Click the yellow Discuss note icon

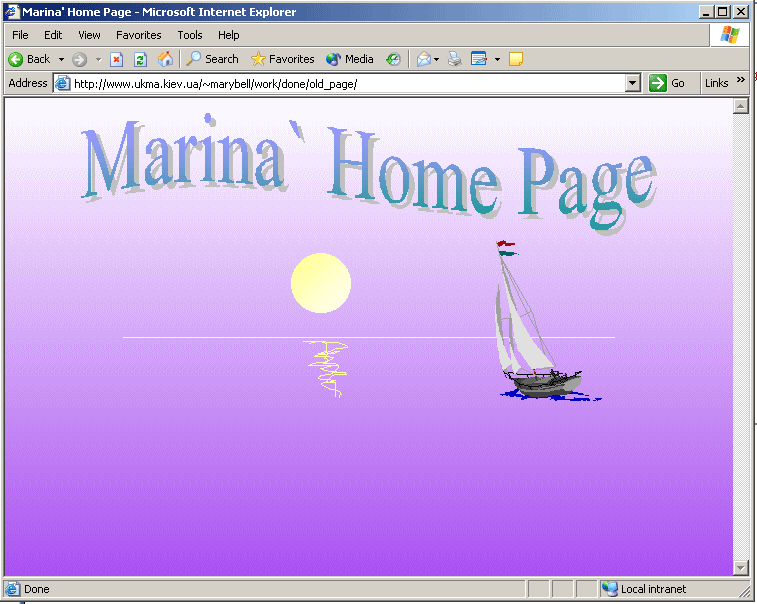(x=516, y=59)
